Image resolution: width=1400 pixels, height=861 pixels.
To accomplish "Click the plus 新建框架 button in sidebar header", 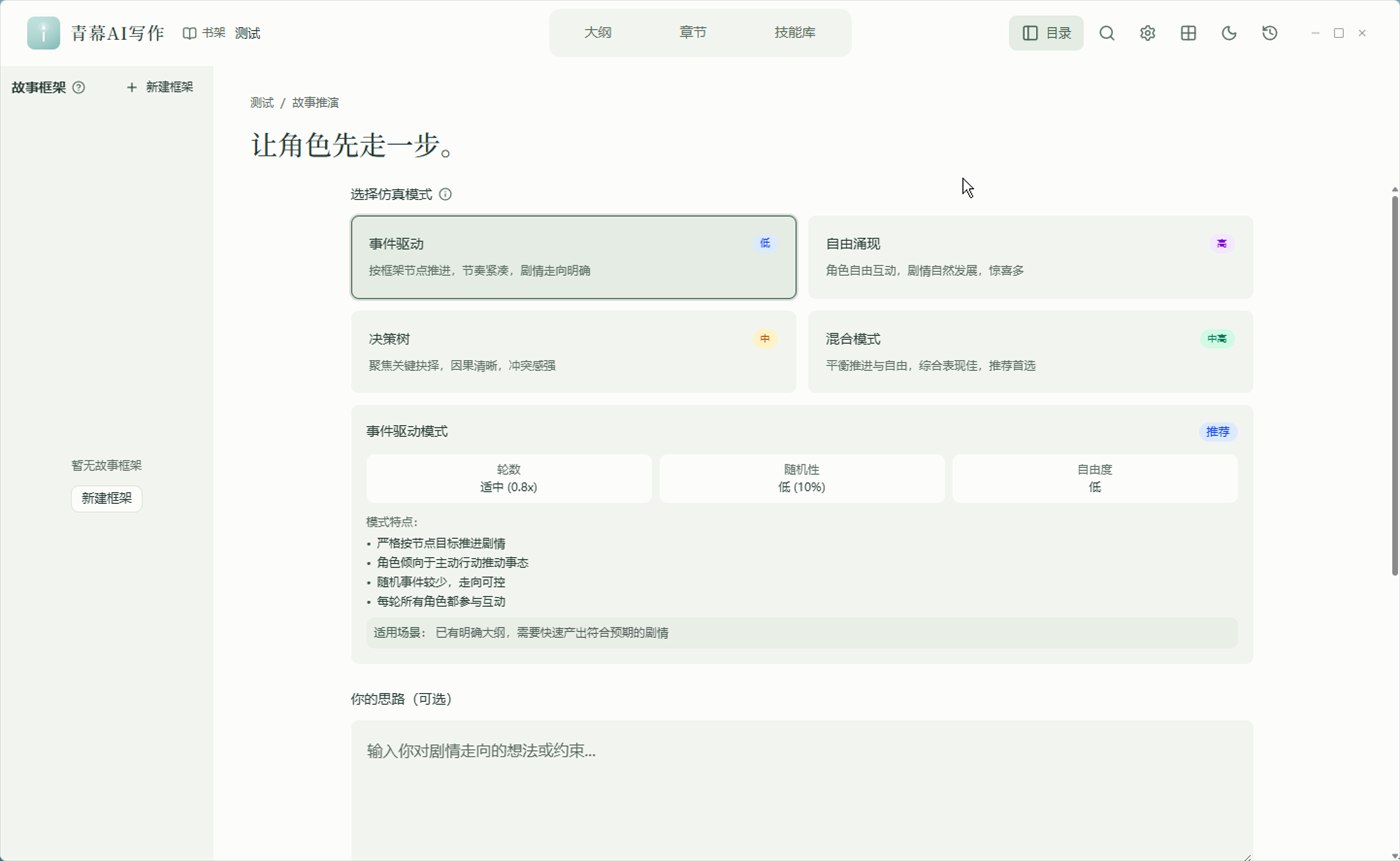I will [159, 87].
